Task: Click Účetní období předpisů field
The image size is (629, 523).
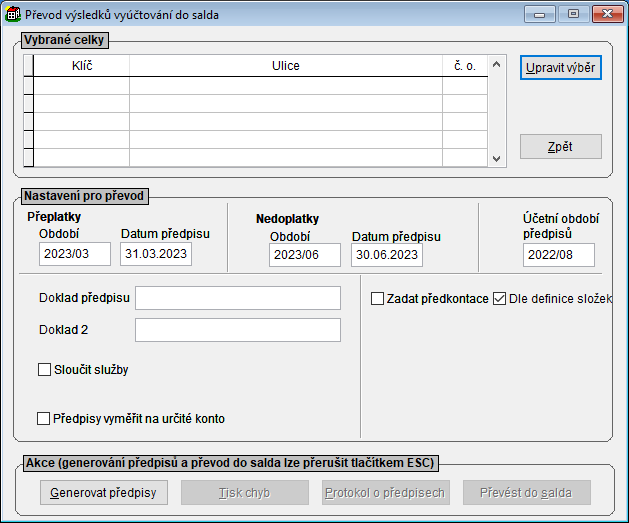Action: [558, 256]
